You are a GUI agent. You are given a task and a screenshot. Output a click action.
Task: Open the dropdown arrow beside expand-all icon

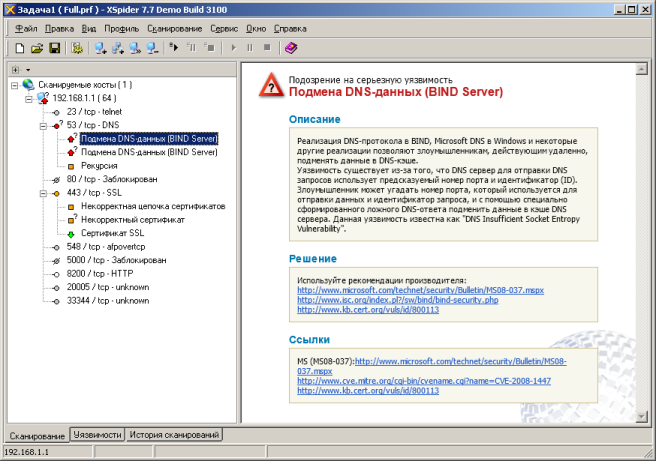(28, 70)
